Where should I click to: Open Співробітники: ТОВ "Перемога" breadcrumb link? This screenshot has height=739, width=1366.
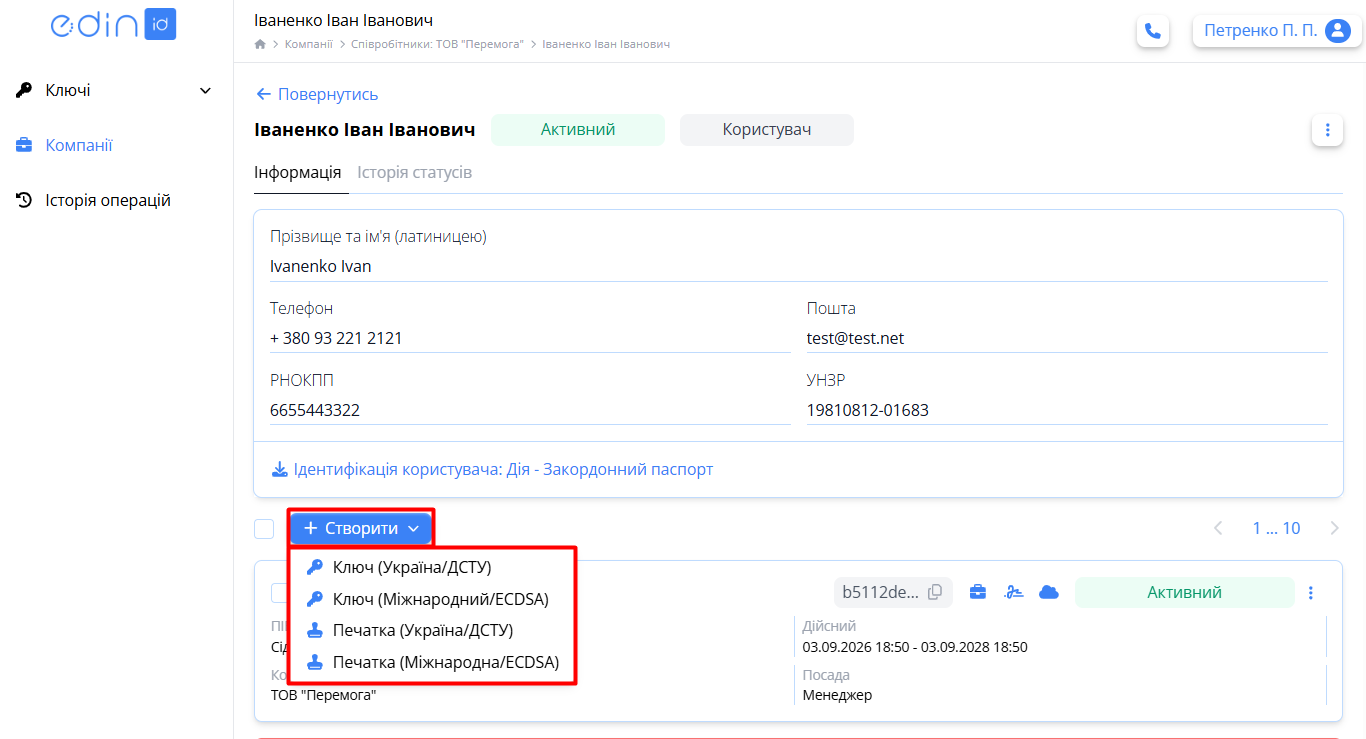[437, 44]
